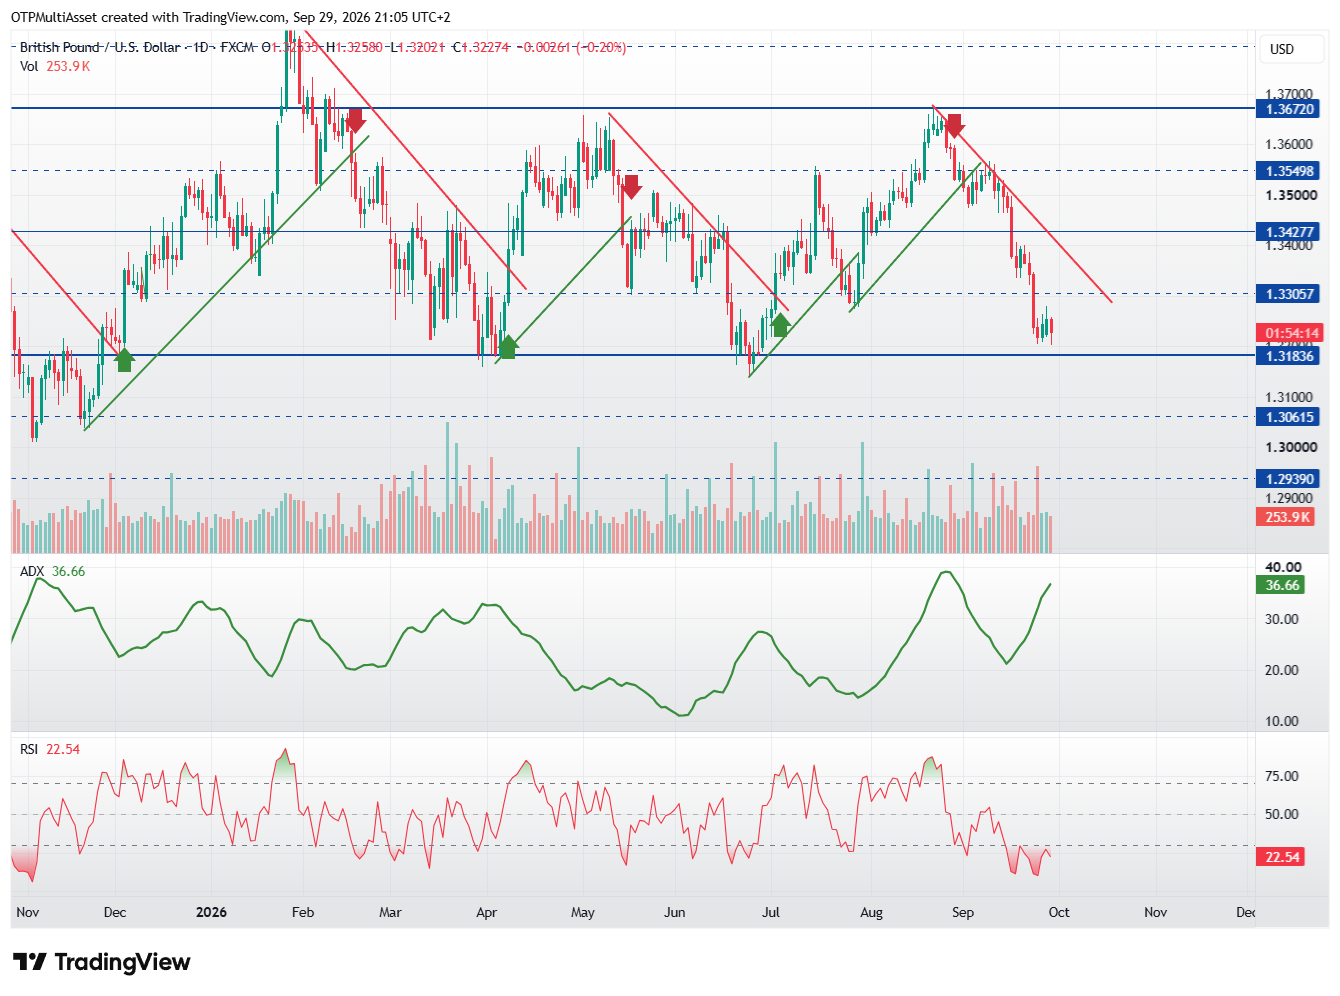Click the Jun label on time axis

[x=675, y=912]
